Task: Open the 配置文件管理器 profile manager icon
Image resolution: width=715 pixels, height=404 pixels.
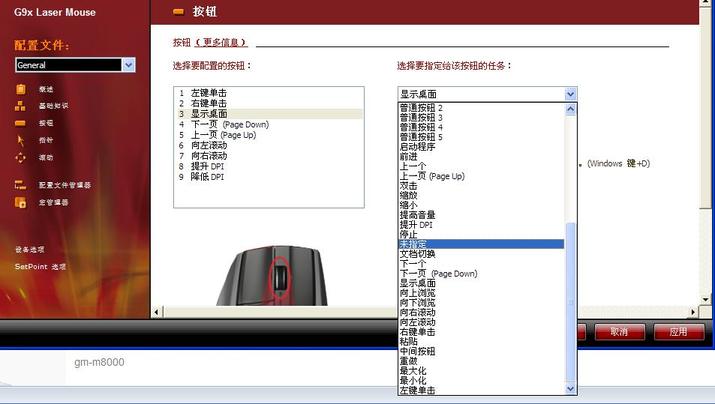Action: click(x=20, y=185)
